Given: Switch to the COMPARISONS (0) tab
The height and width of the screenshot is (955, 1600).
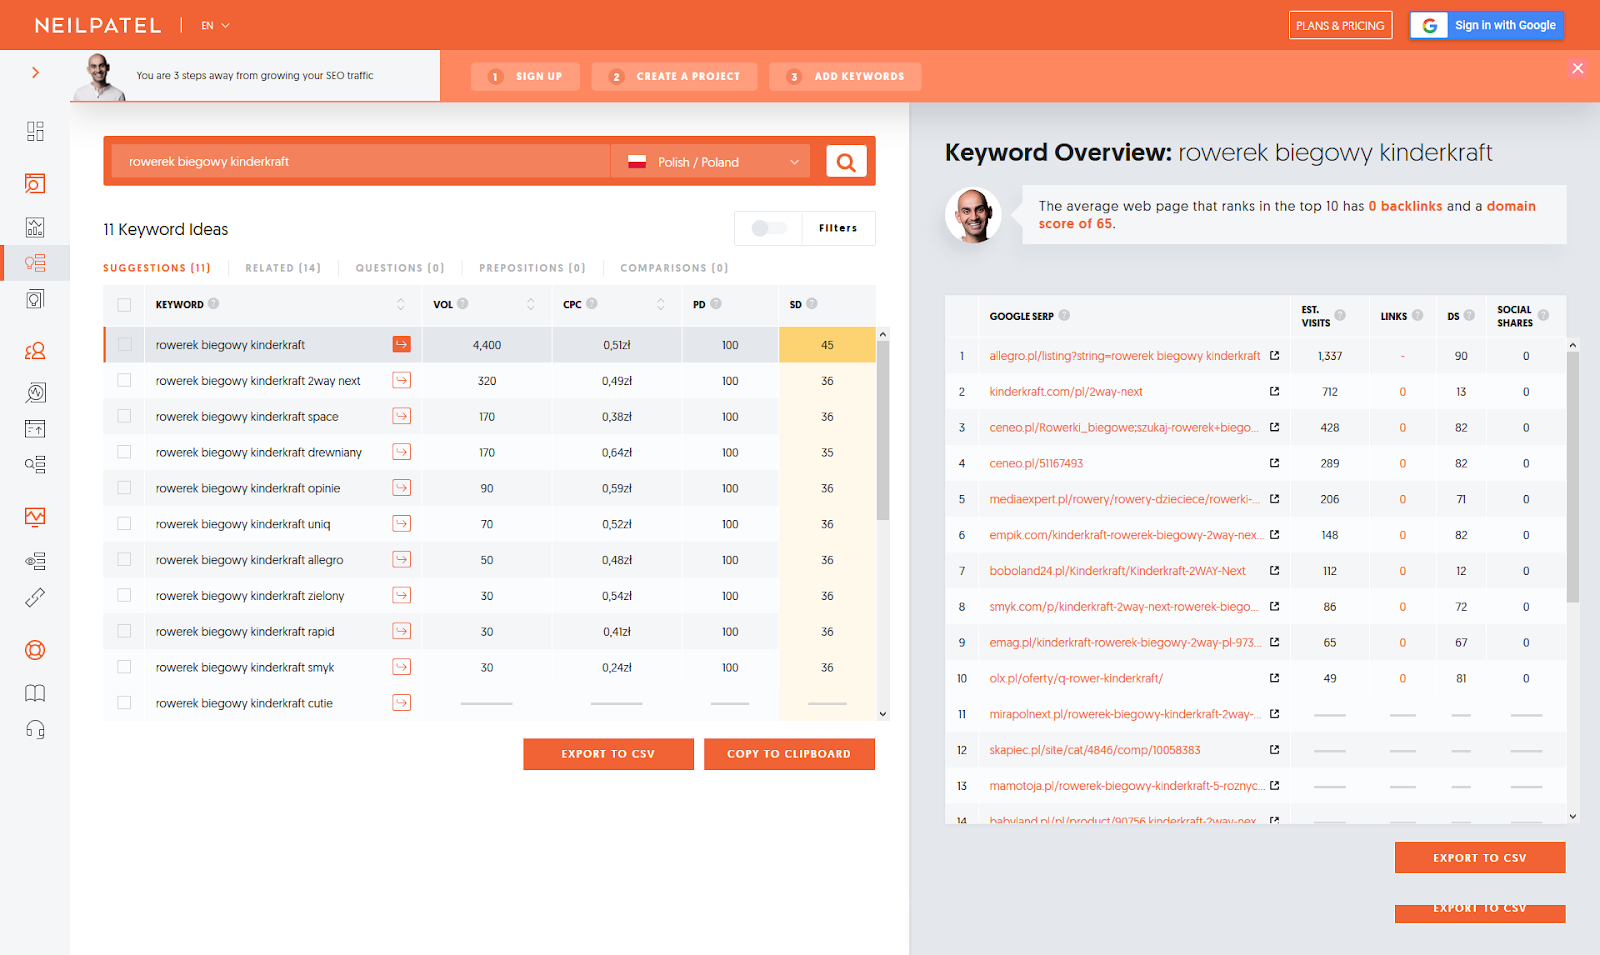Looking at the screenshot, I should click(674, 268).
